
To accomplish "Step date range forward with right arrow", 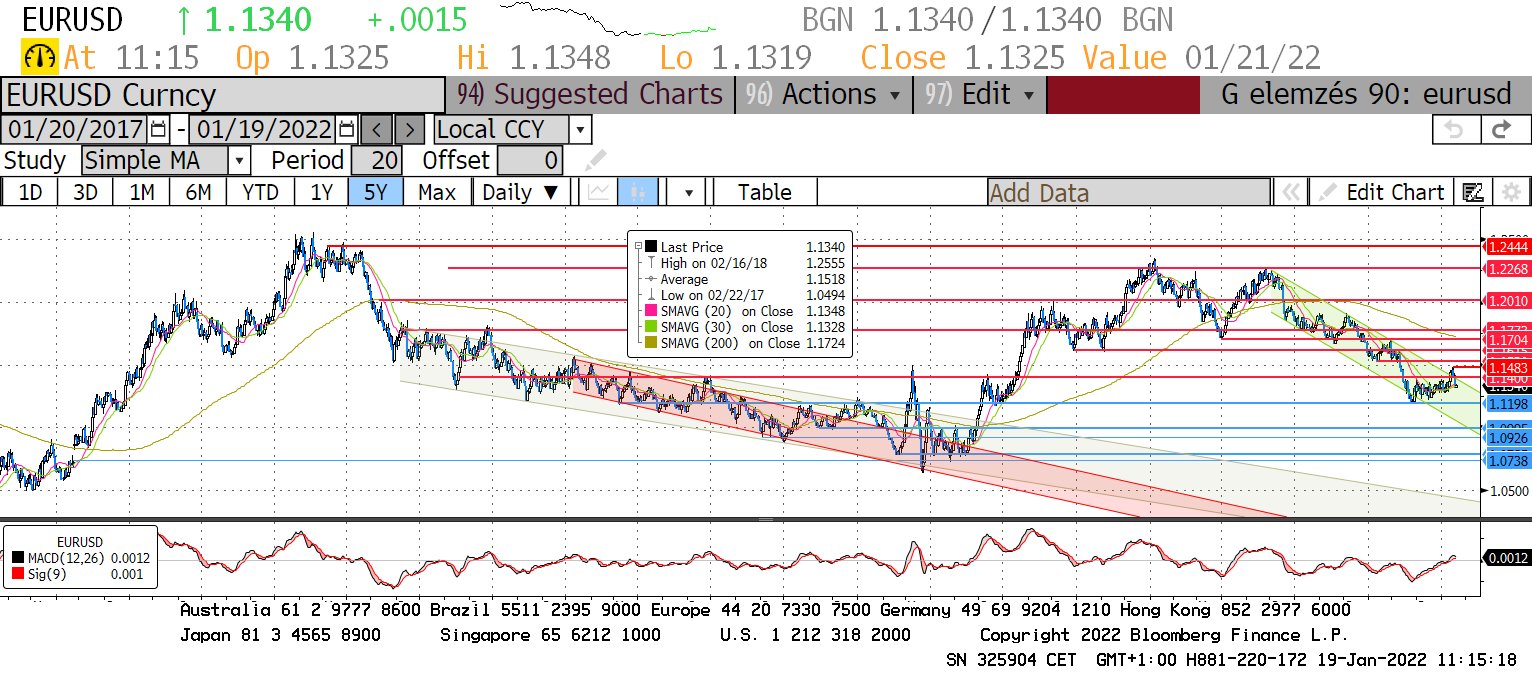I will click(409, 129).
